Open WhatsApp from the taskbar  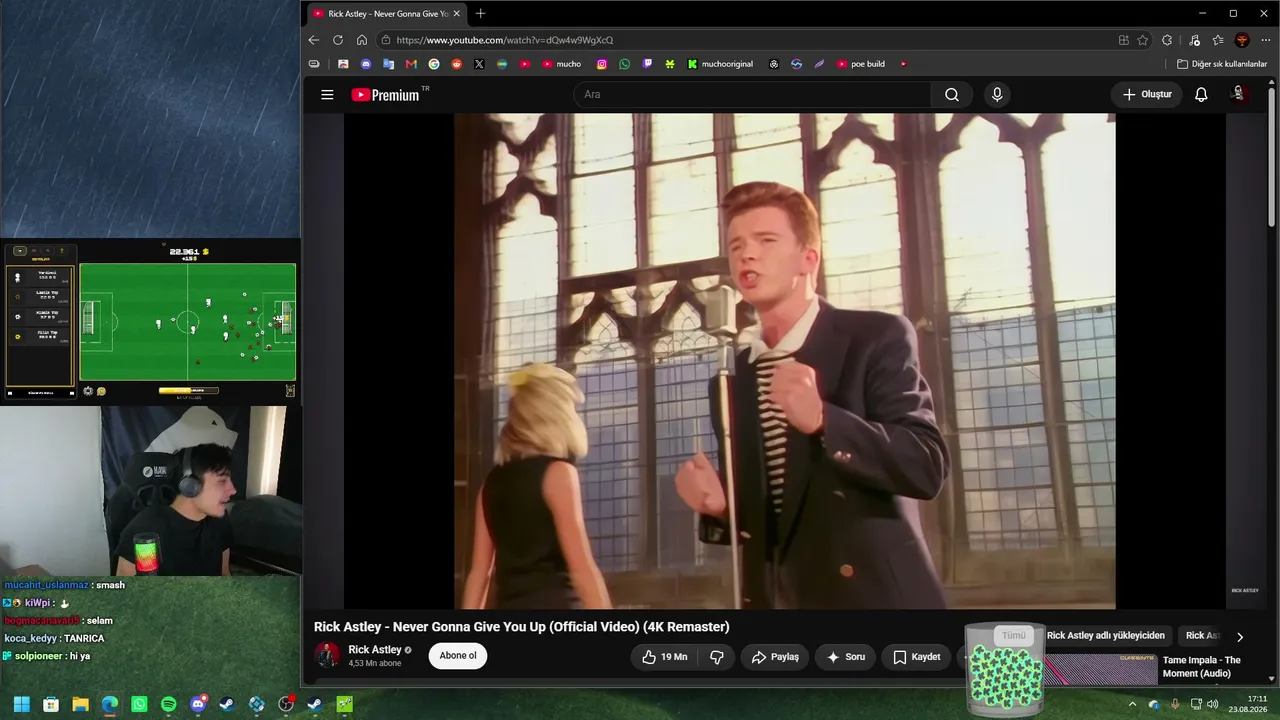[139, 704]
